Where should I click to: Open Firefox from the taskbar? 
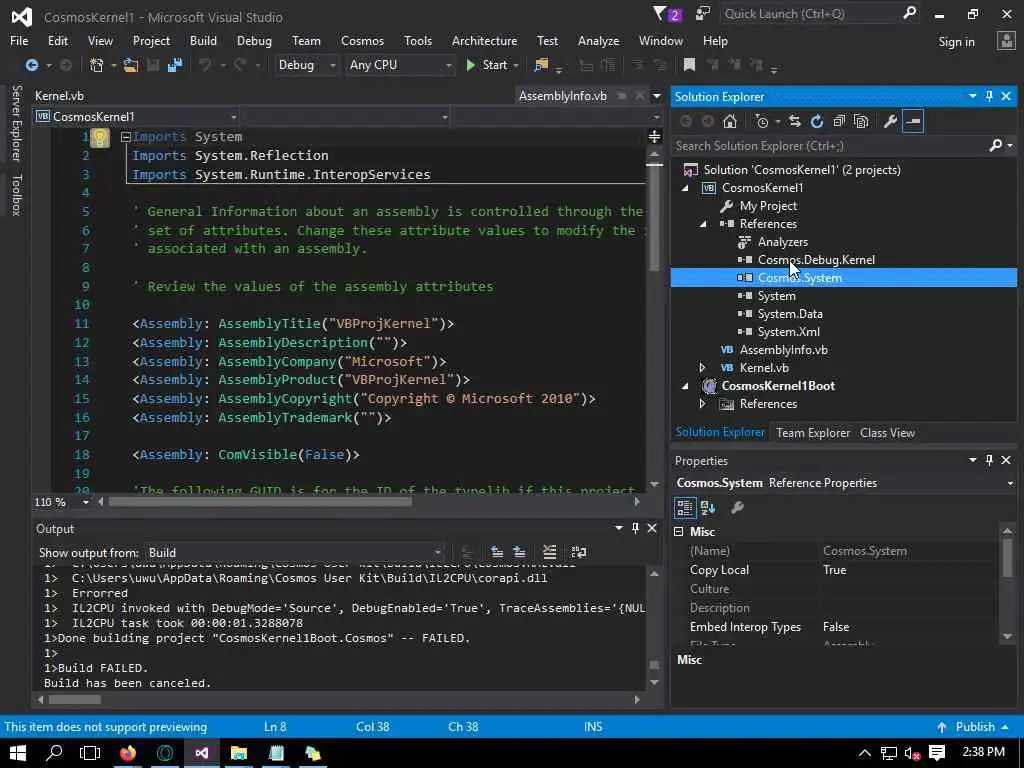click(x=128, y=753)
